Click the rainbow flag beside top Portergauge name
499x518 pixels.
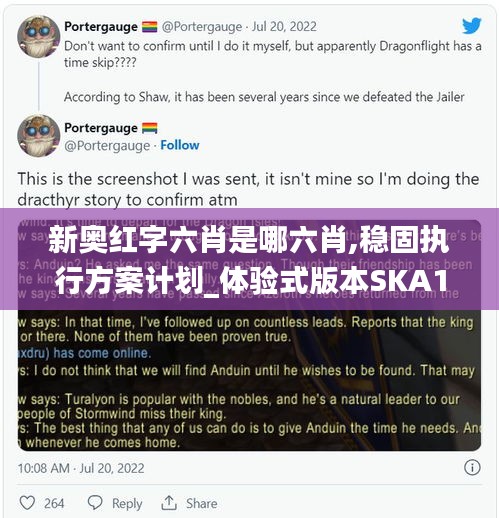pyautogui.click(x=149, y=27)
